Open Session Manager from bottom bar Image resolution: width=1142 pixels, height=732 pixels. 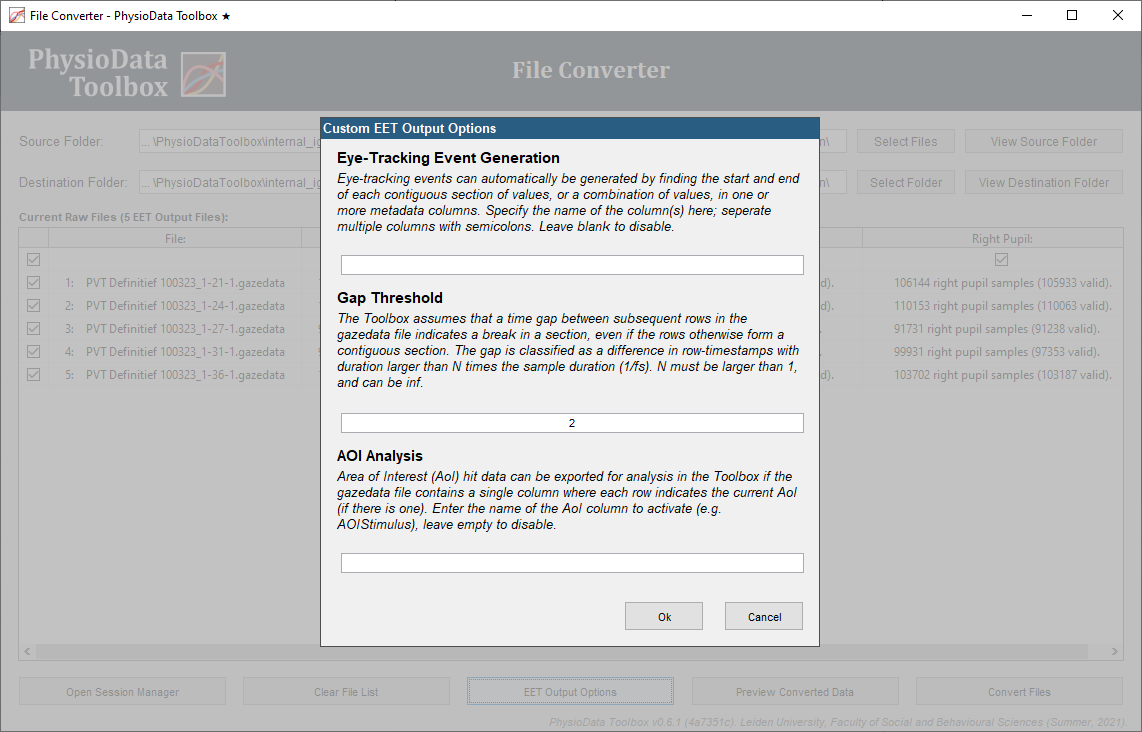point(122,691)
